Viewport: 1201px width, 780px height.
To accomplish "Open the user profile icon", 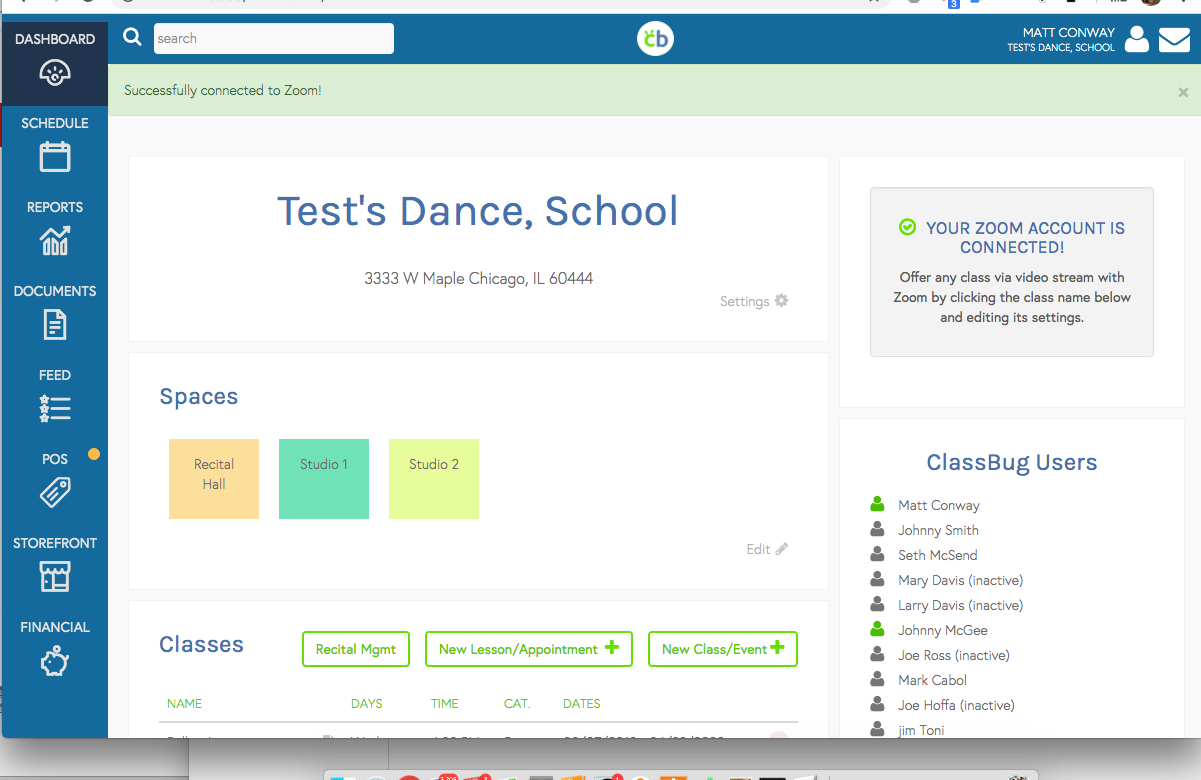I will coord(1136,39).
